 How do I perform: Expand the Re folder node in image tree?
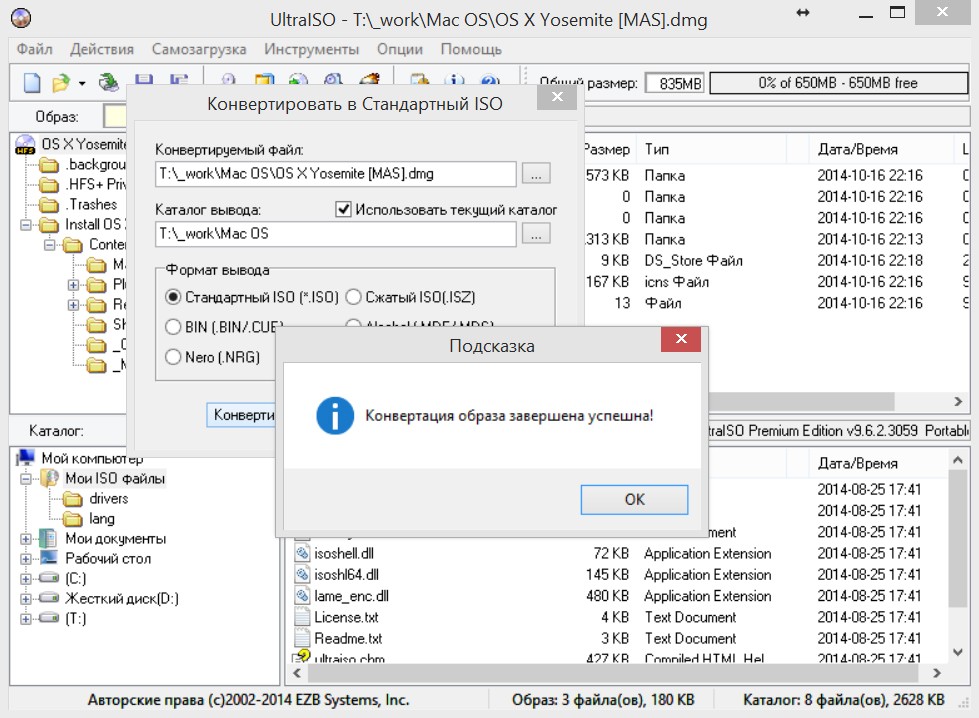[73, 305]
